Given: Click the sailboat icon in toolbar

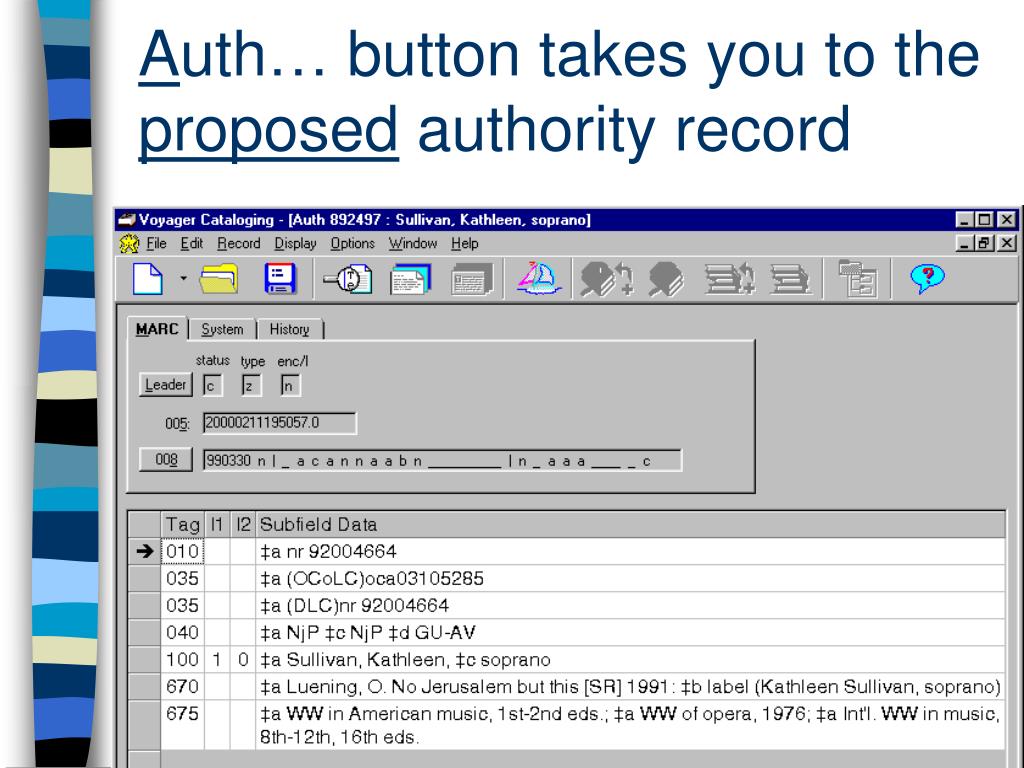Looking at the screenshot, I should (x=538, y=279).
